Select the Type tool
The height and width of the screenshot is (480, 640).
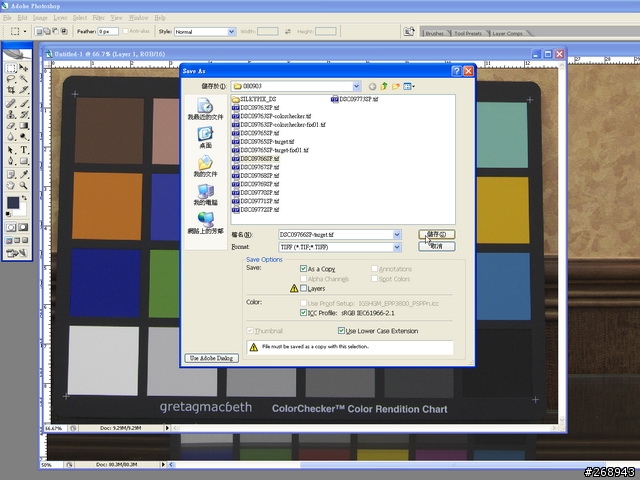[x=23, y=150]
